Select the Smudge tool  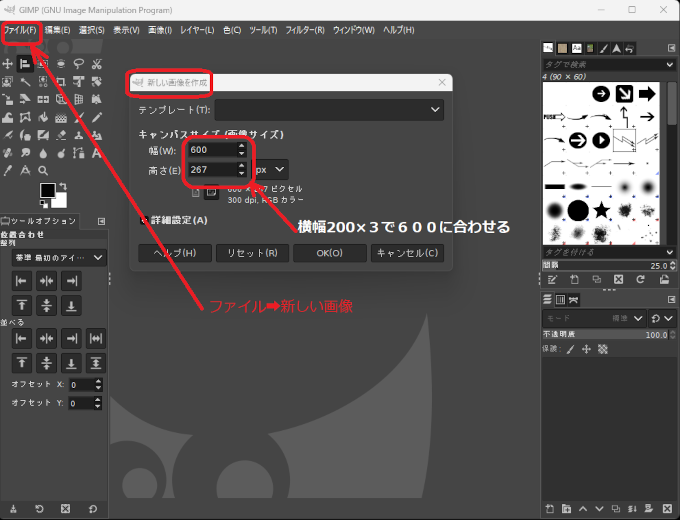coord(25,153)
